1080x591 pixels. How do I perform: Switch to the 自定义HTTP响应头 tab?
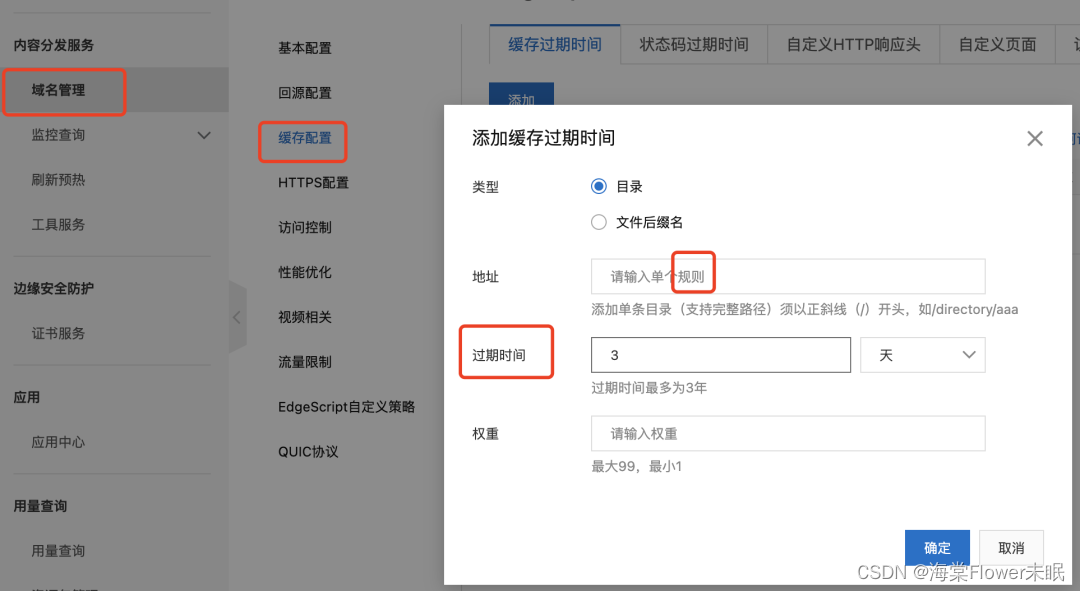tap(853, 44)
